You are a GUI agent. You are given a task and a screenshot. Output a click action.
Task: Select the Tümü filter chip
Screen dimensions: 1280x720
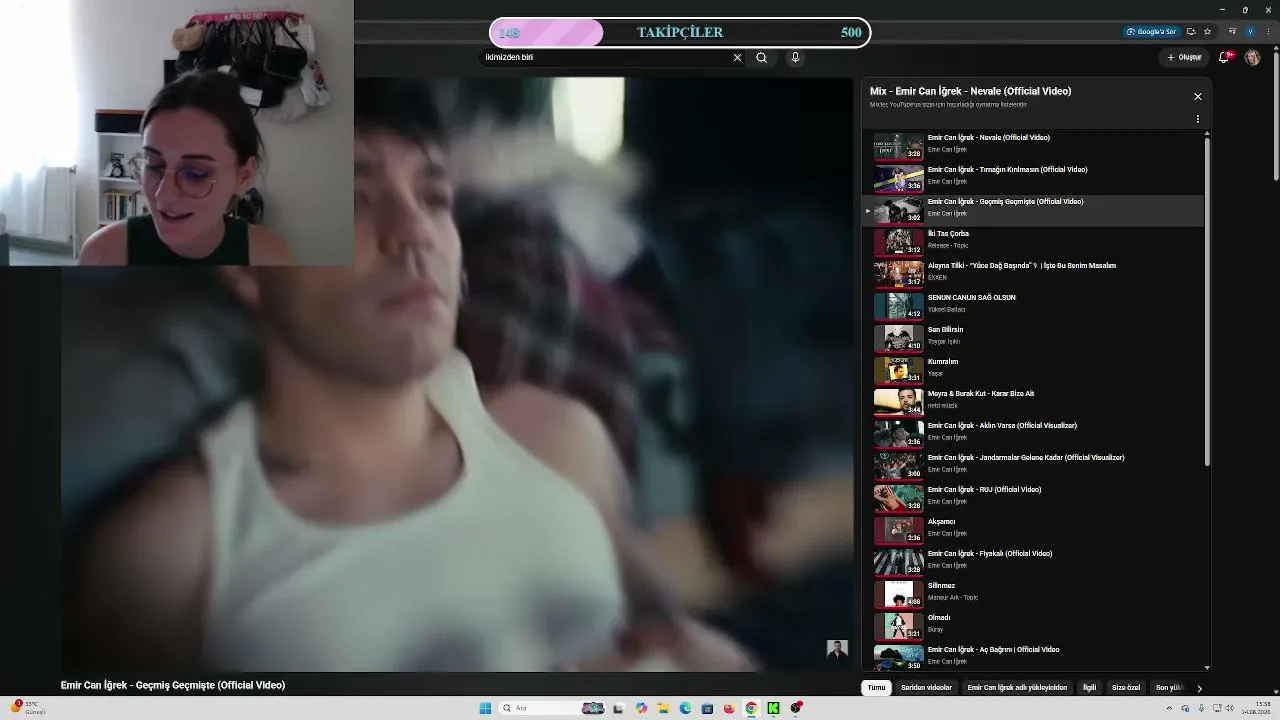[876, 688]
